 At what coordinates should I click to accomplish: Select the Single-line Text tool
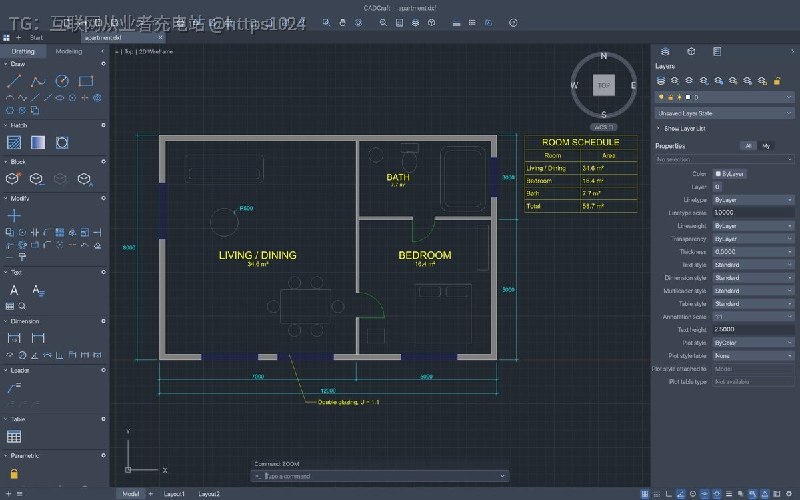[14, 290]
